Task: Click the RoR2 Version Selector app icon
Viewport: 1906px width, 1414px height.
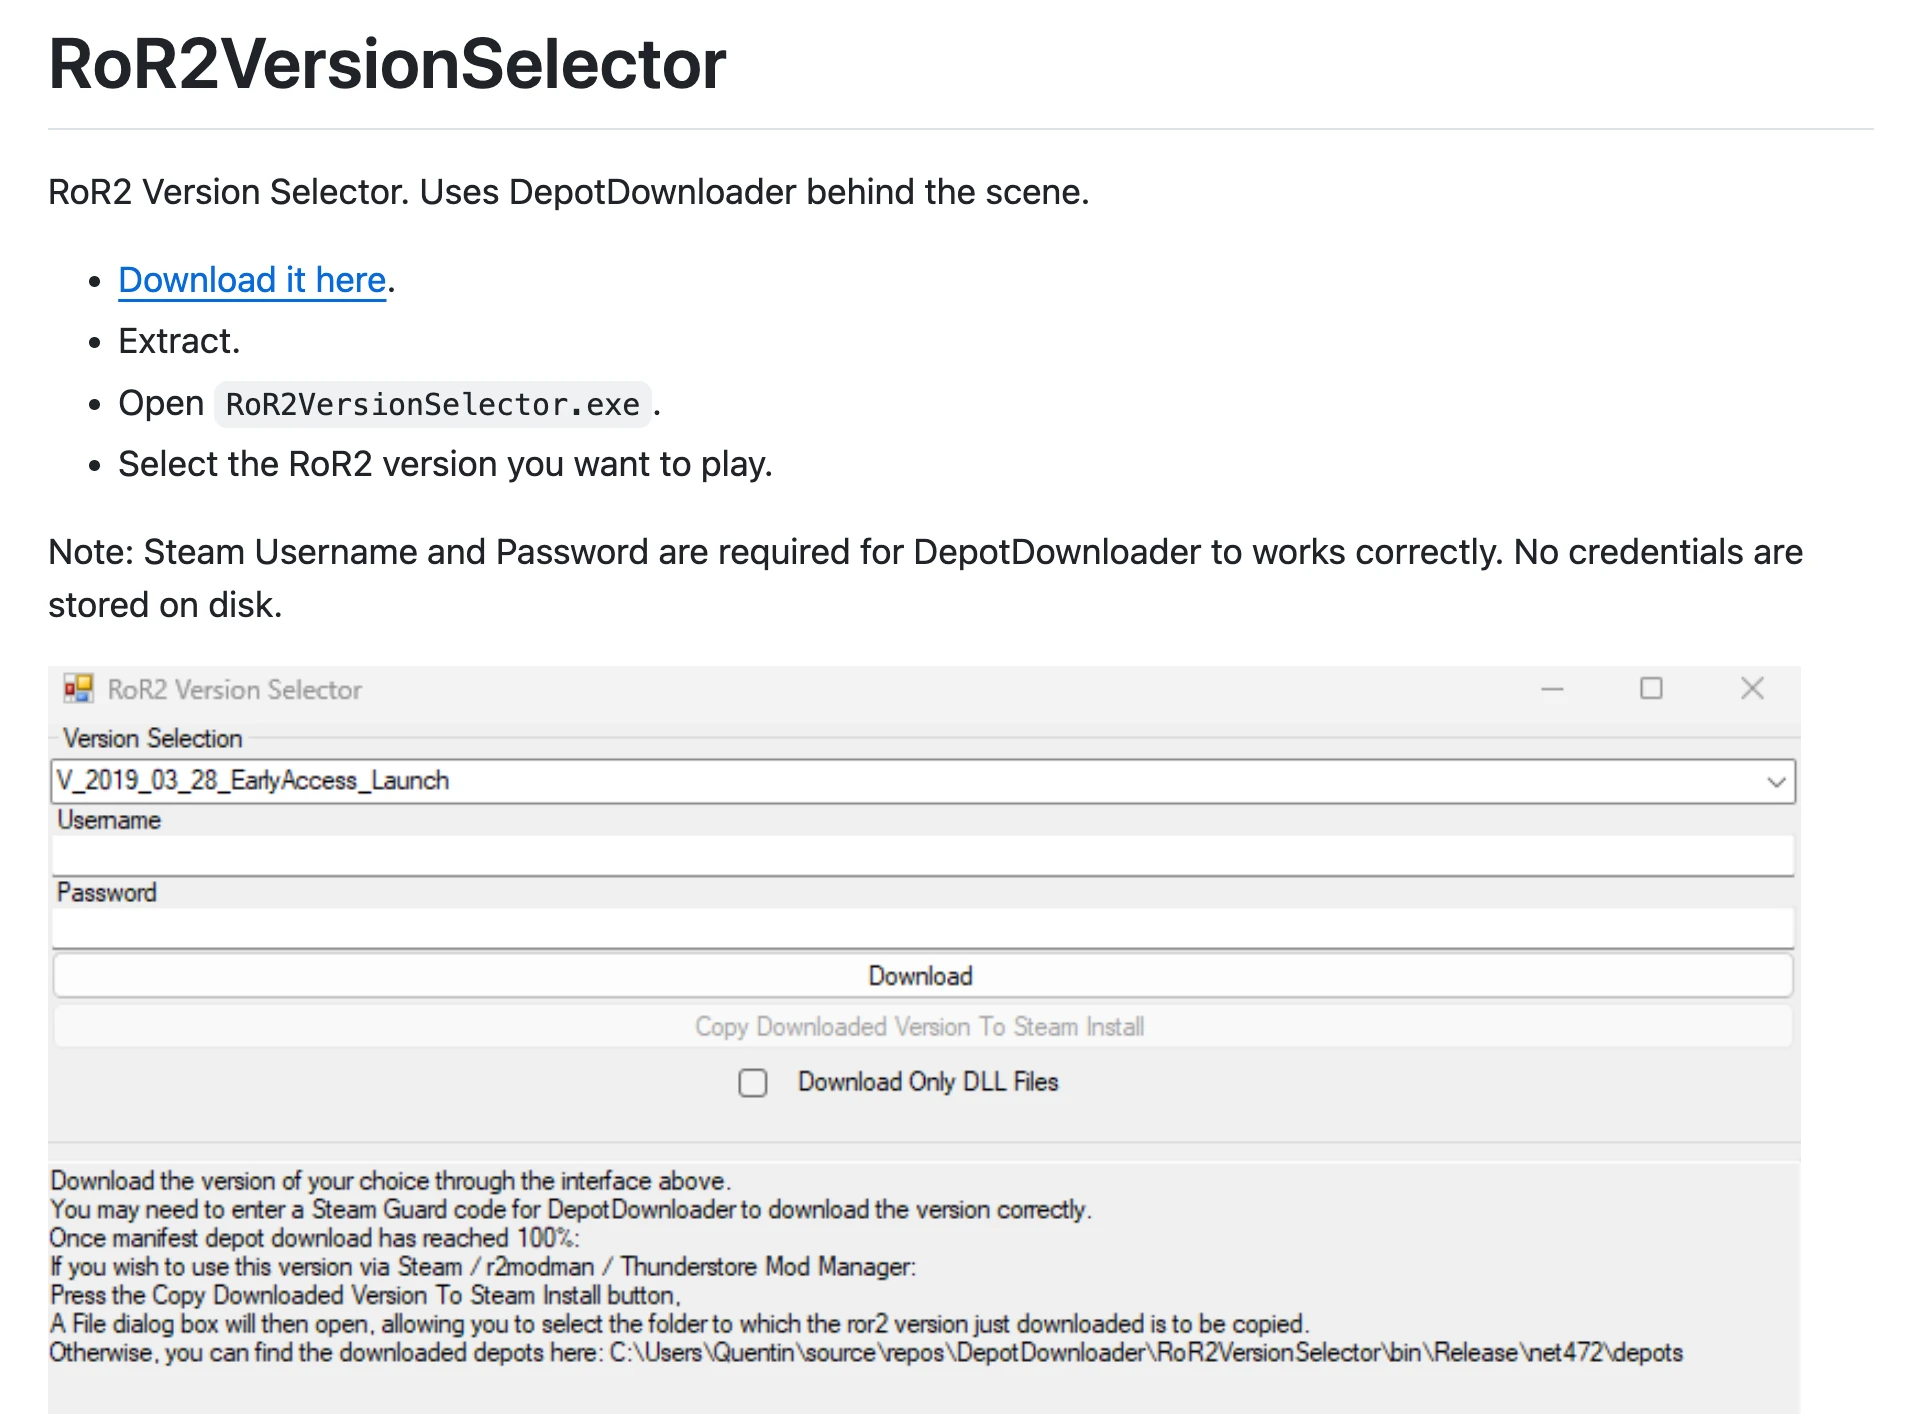Action: [78, 689]
